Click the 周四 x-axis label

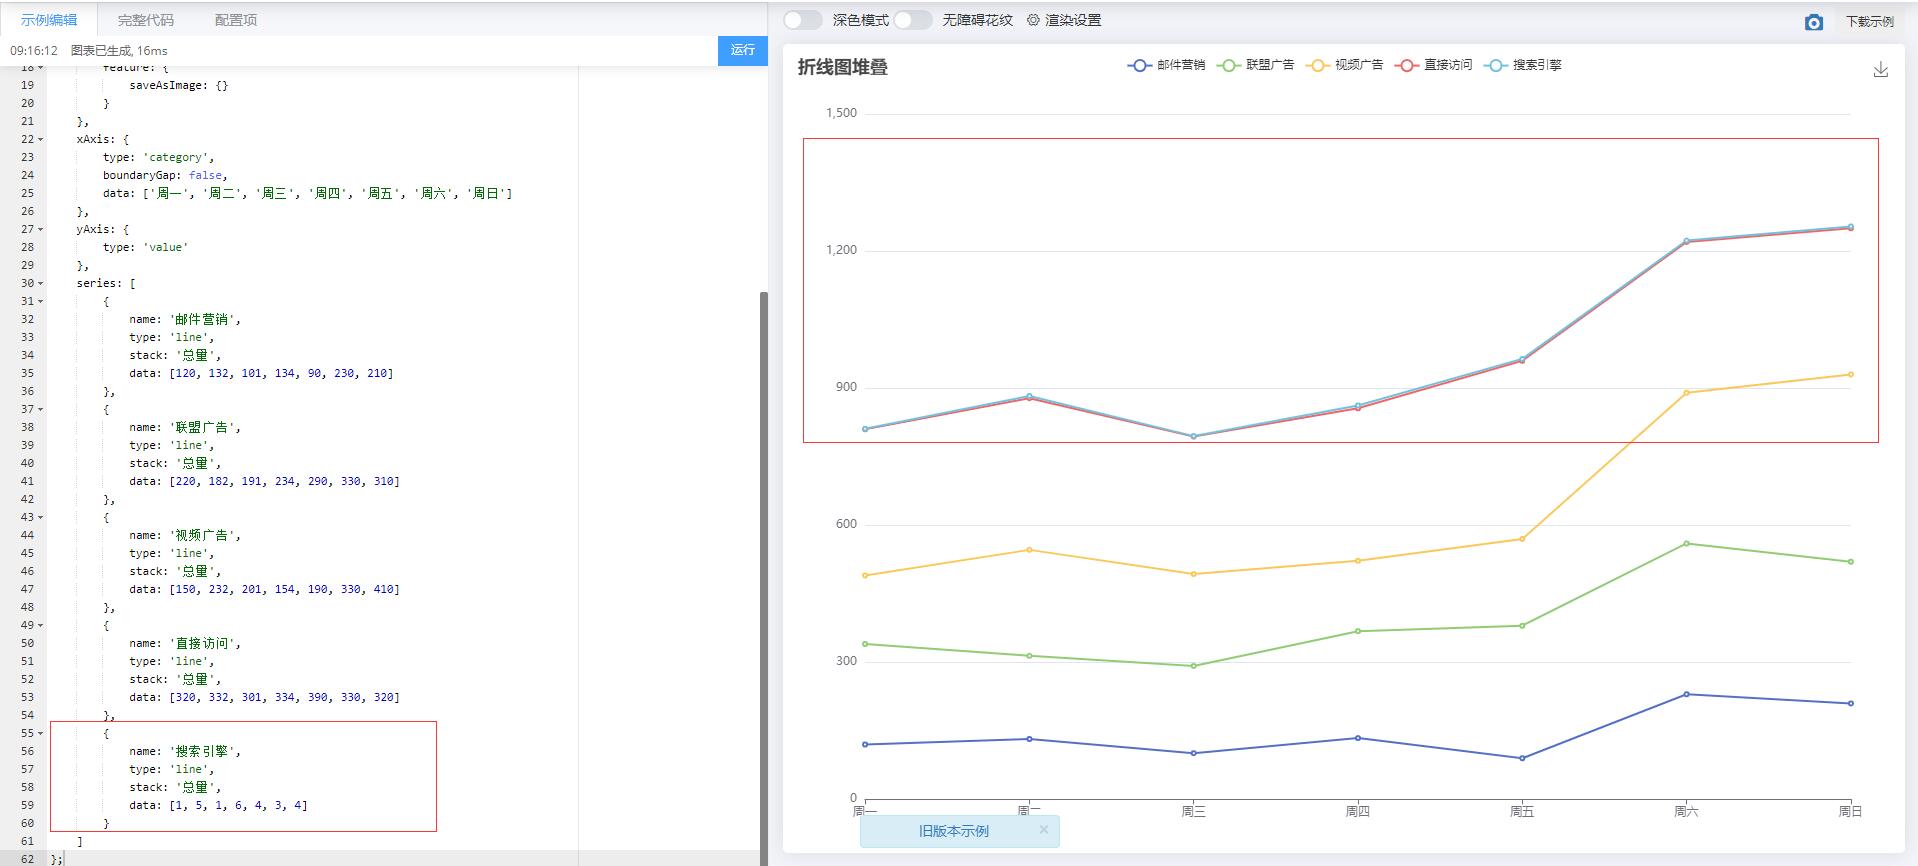tap(1357, 811)
